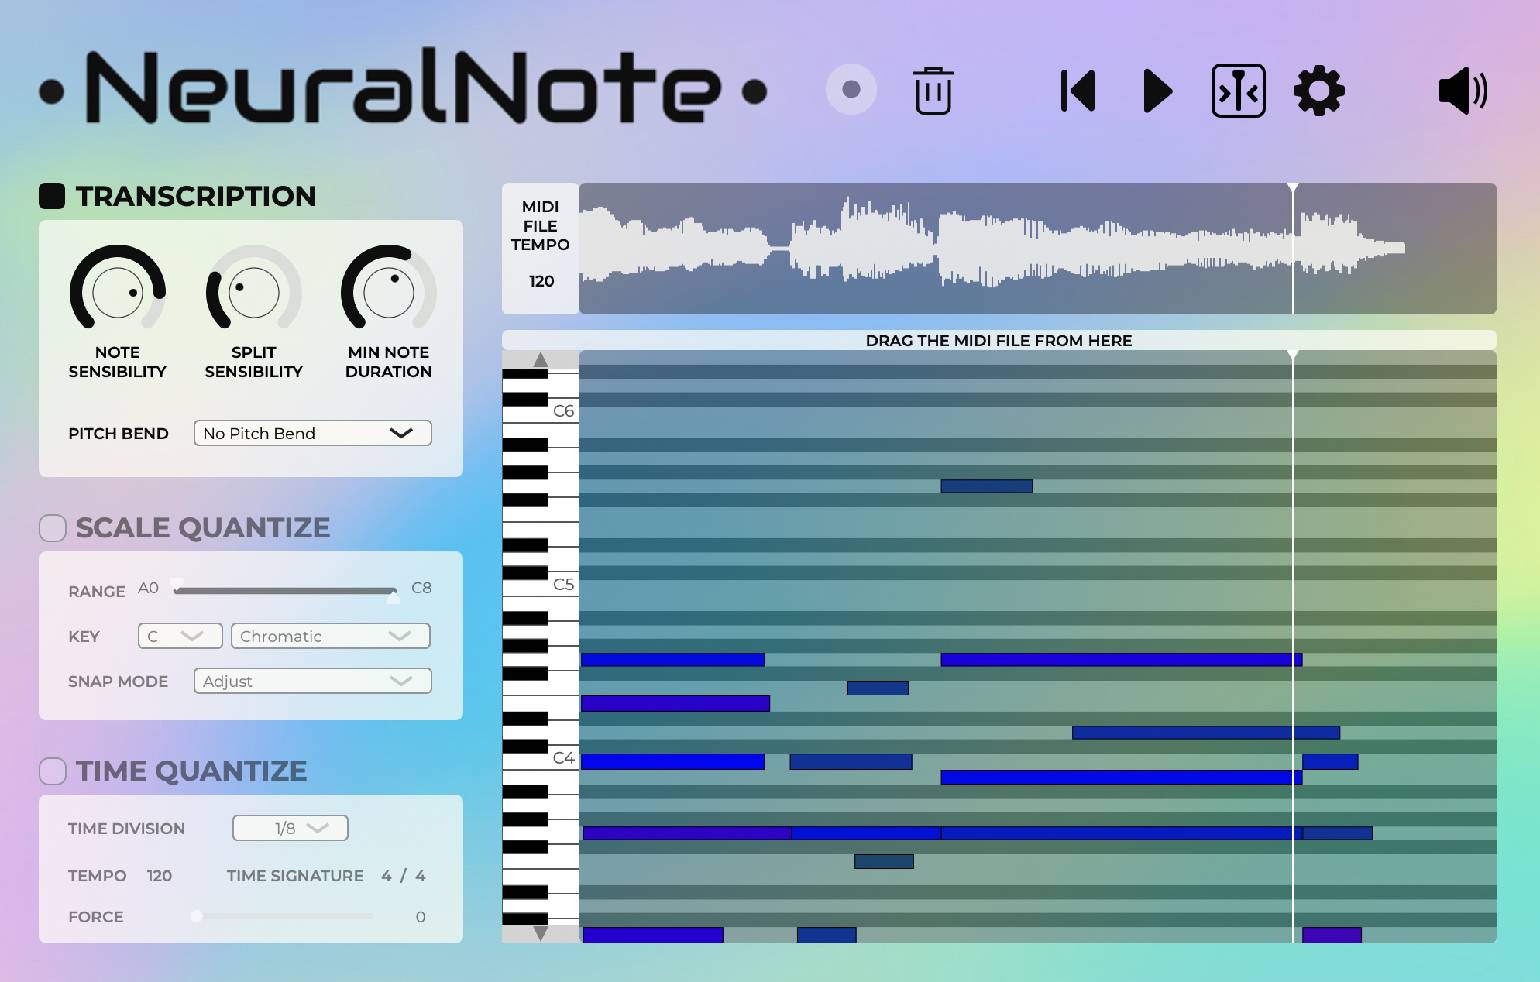
Task: Click the speaker volume icon
Action: [1463, 91]
